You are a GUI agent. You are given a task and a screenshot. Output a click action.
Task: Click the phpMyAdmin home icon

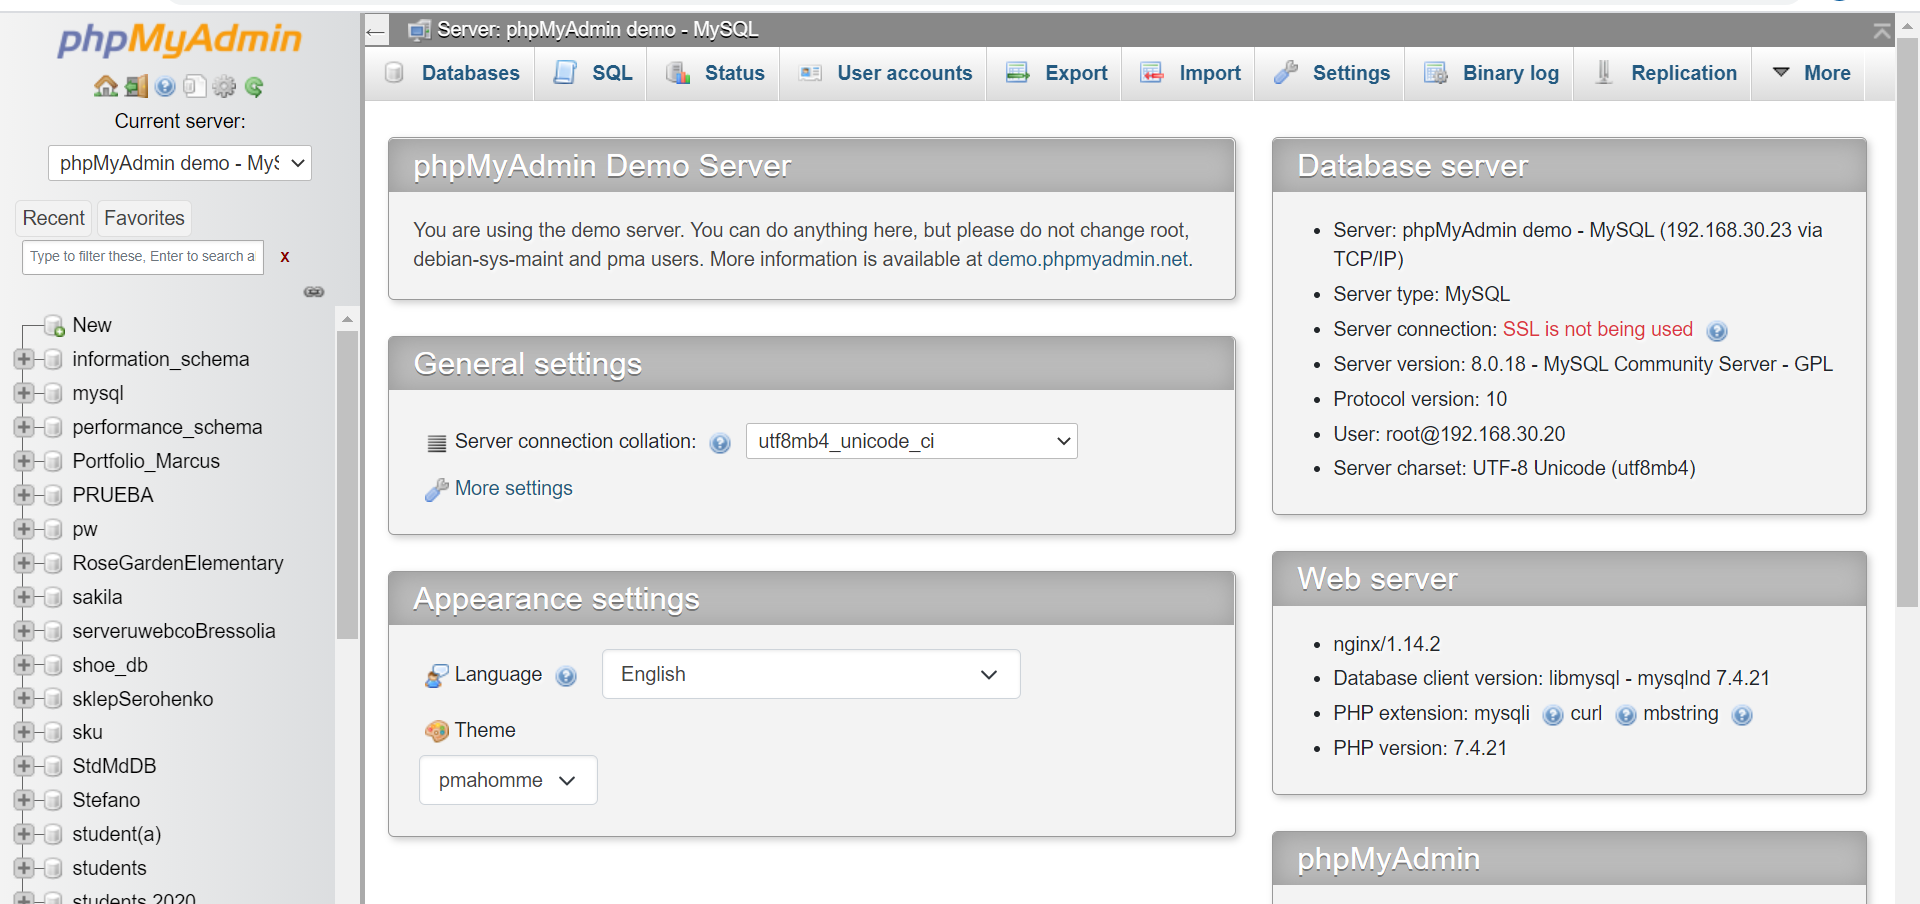106,86
